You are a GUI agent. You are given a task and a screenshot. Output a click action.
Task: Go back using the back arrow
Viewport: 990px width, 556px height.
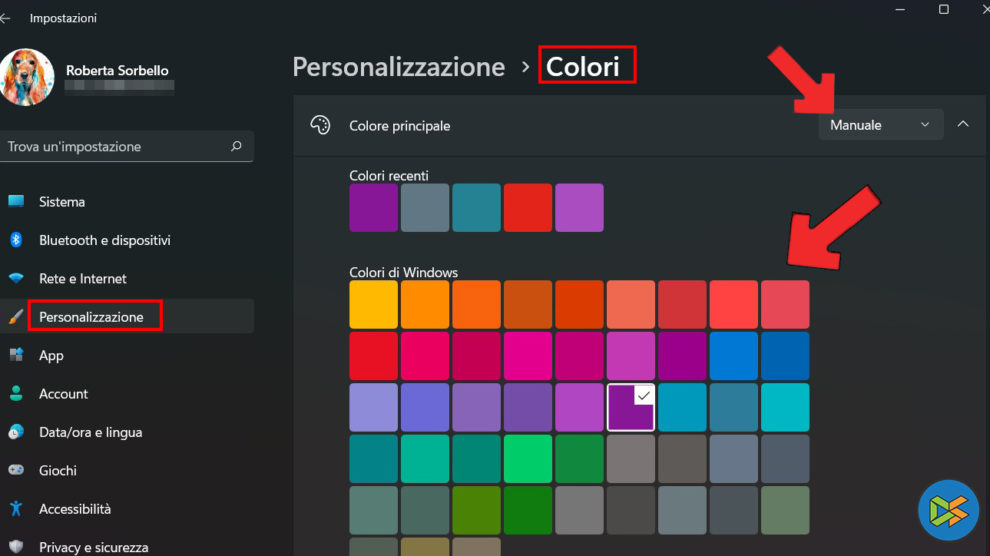[x=7, y=18]
